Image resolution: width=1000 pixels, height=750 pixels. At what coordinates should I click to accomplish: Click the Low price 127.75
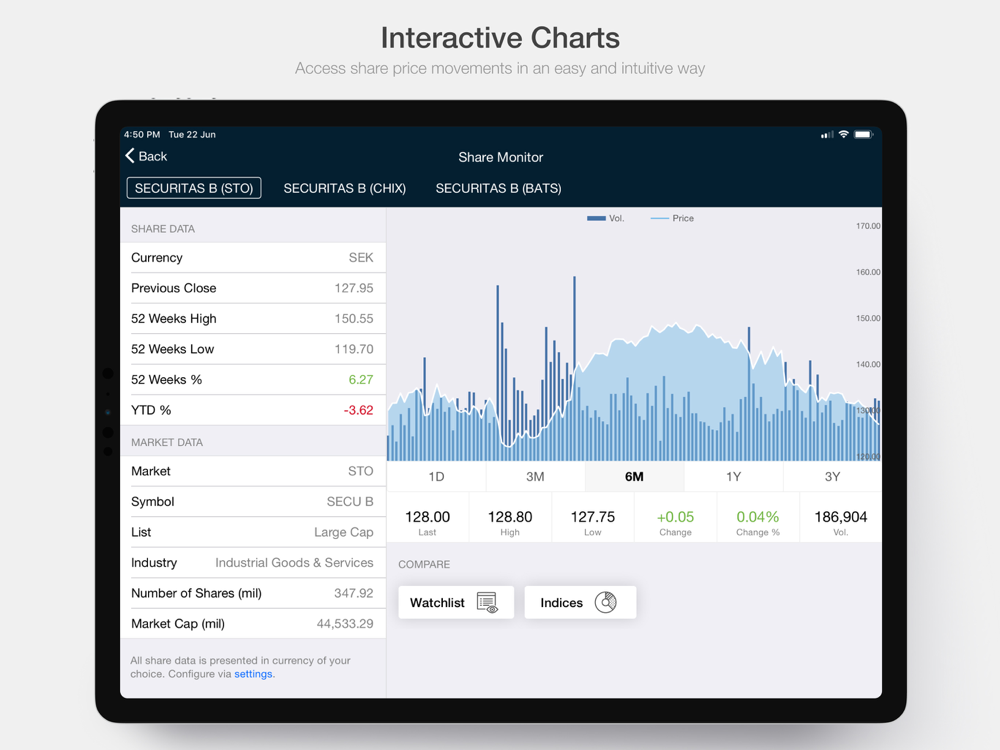(x=592, y=517)
